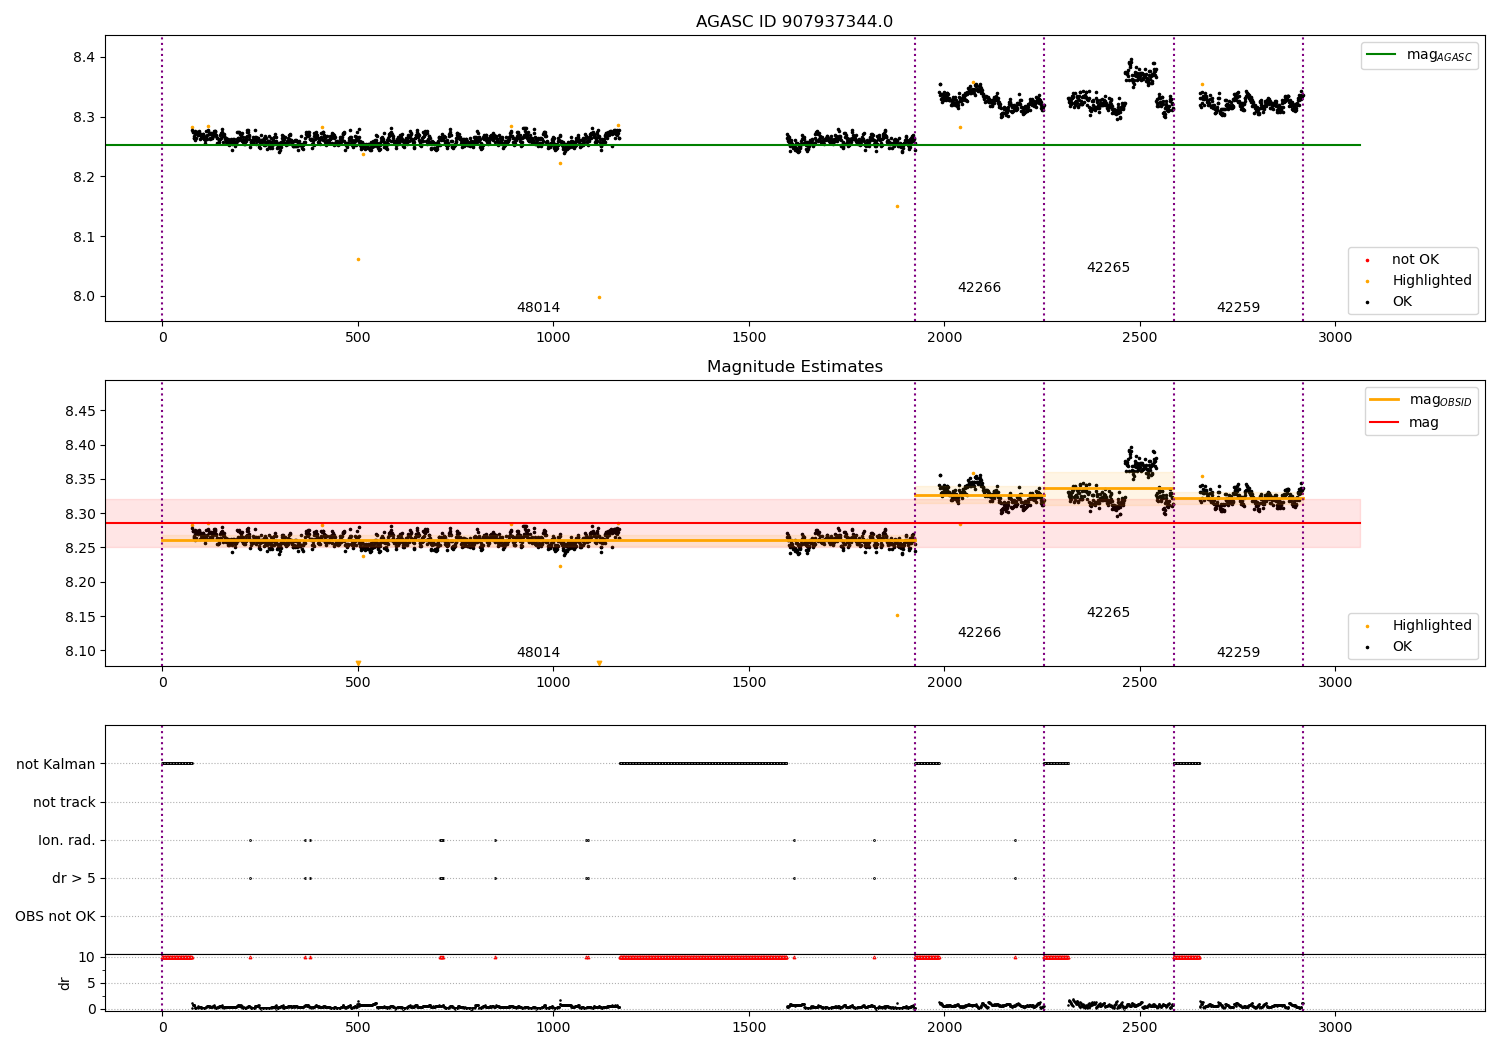Viewport: 1500px width, 1050px height.
Task: Click the 'not Kalman' row label
Action: point(56,765)
